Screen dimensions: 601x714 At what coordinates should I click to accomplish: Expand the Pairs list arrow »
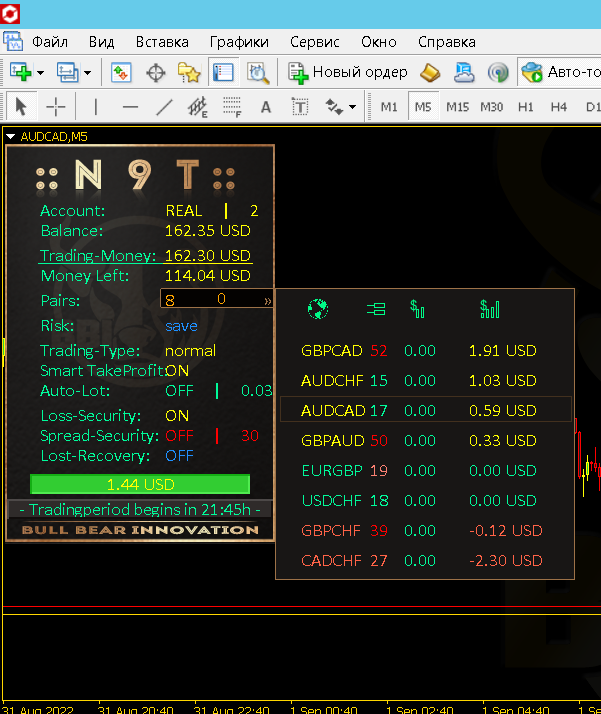[268, 301]
